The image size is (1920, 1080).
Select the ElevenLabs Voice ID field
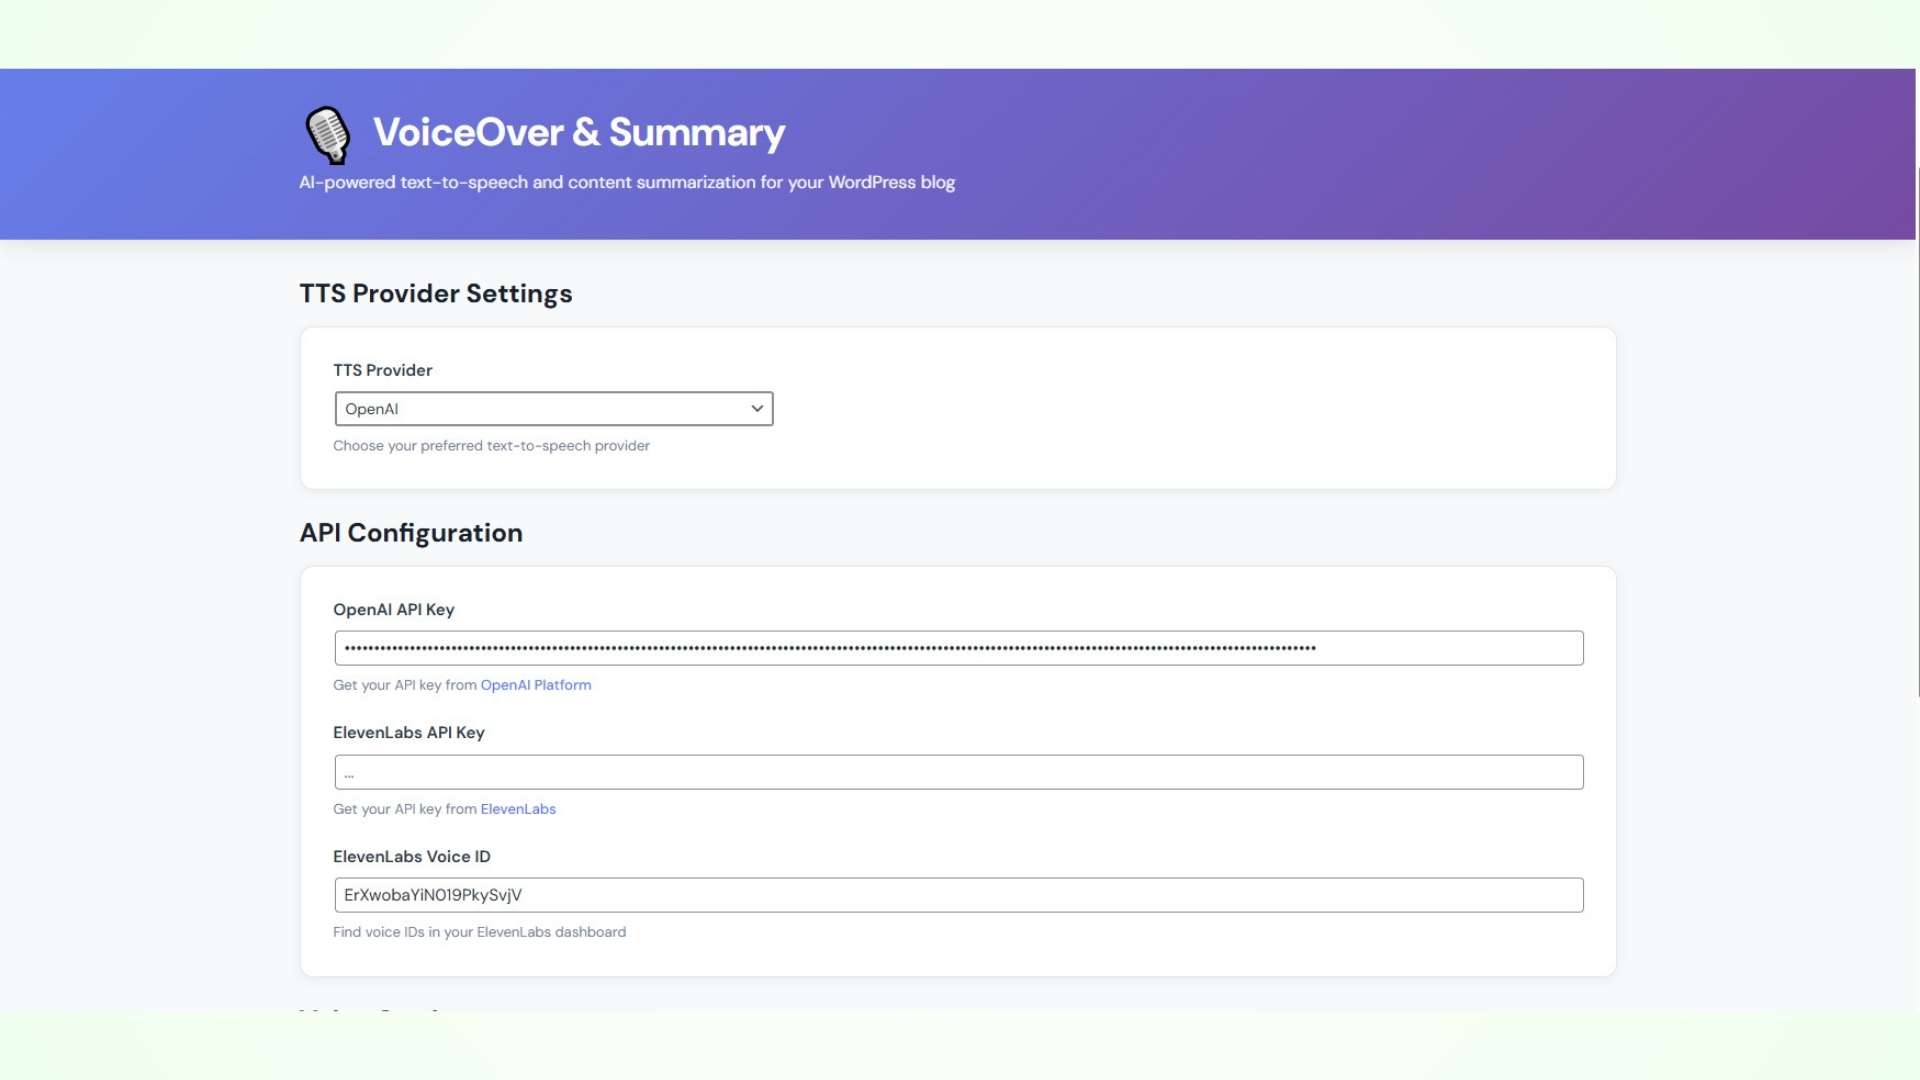pyautogui.click(x=958, y=894)
